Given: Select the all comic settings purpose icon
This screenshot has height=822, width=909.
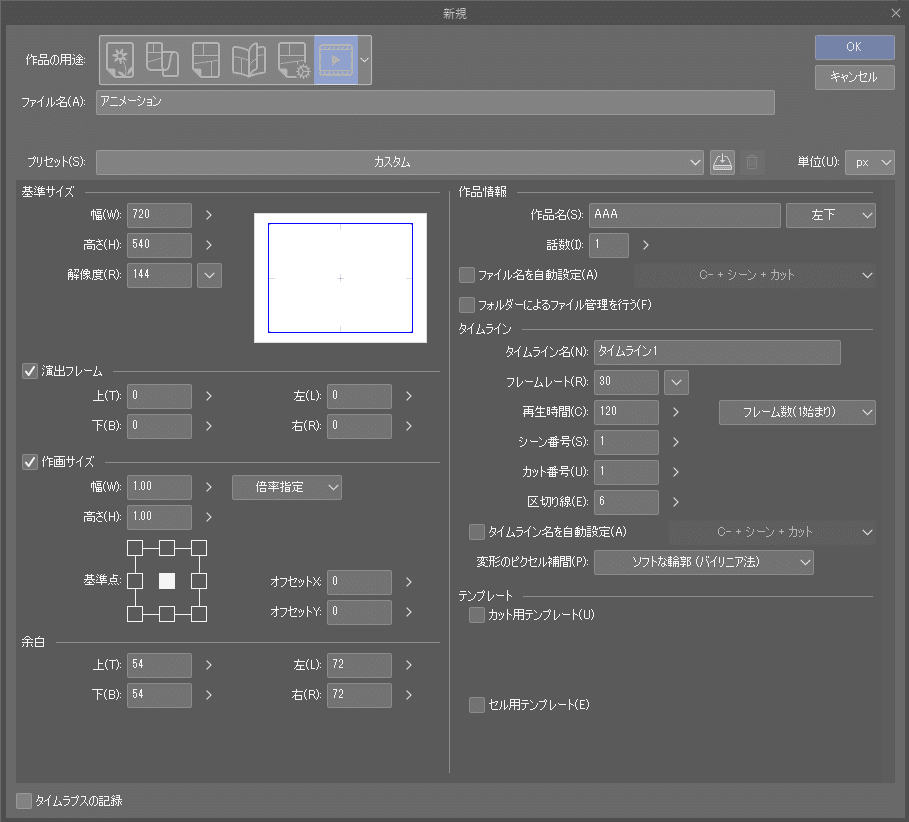Looking at the screenshot, I should pyautogui.click(x=291, y=59).
